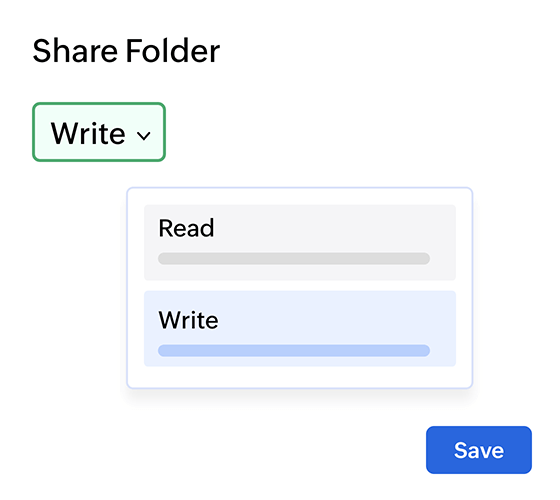Screen dimensions: 560x500
Task: Click the Write text in the green dropdown
Action: pos(88,133)
